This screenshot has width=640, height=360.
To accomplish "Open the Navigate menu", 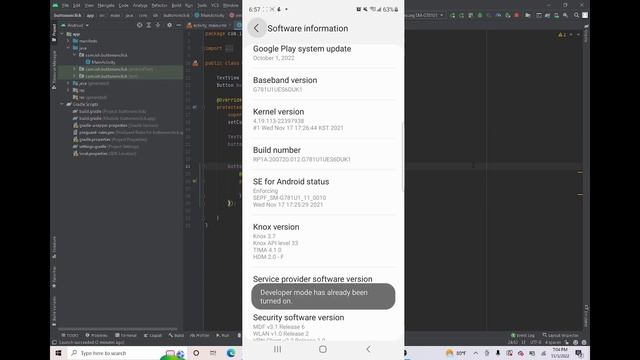I will pos(106,5).
